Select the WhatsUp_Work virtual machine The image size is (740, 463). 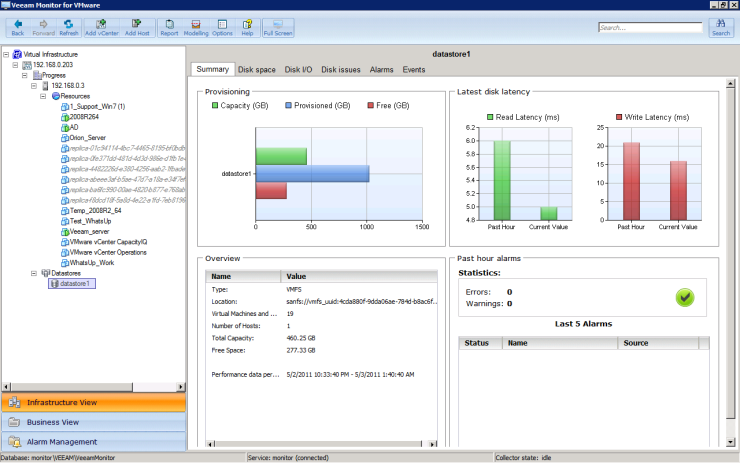pos(92,262)
